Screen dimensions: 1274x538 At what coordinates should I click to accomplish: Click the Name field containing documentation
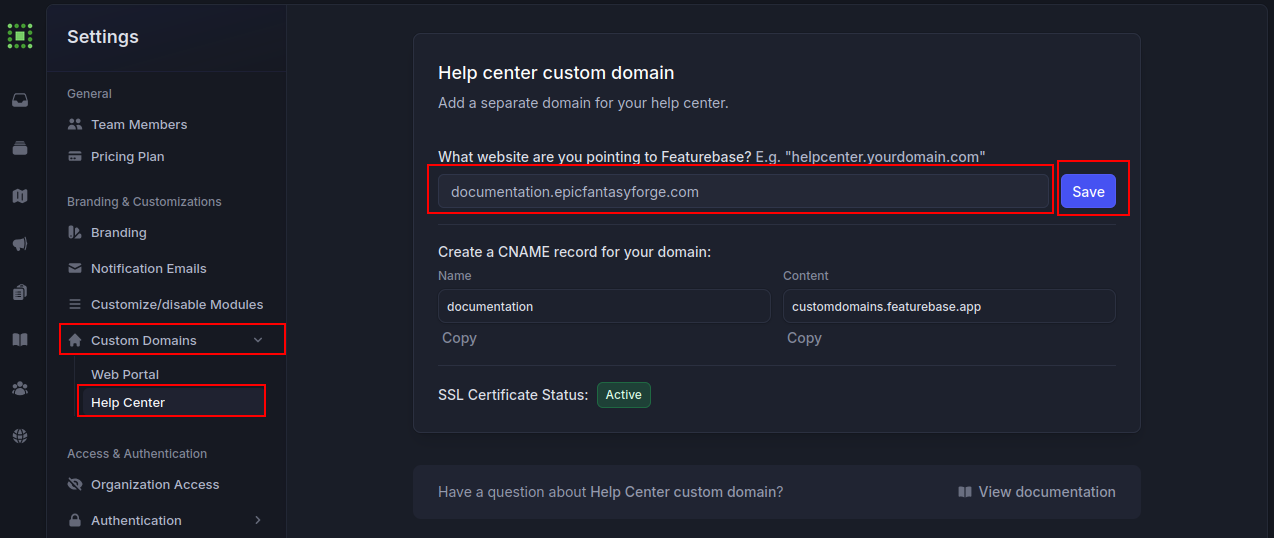(x=604, y=306)
